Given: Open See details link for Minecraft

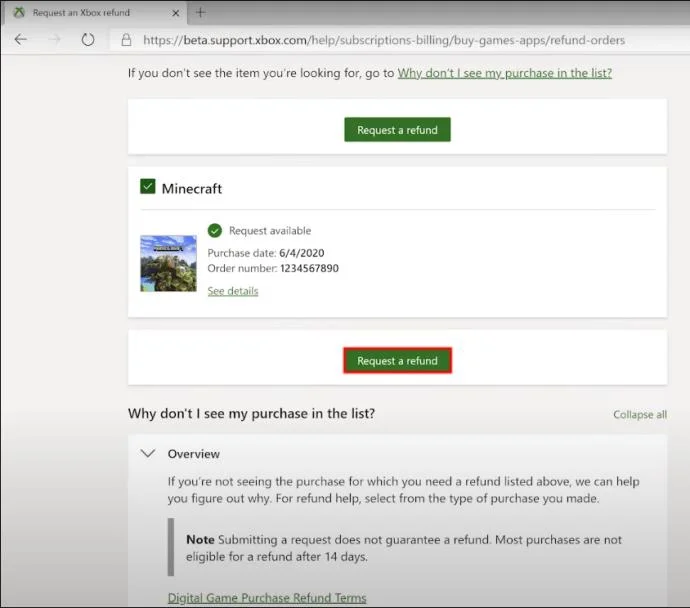Looking at the screenshot, I should click(233, 291).
